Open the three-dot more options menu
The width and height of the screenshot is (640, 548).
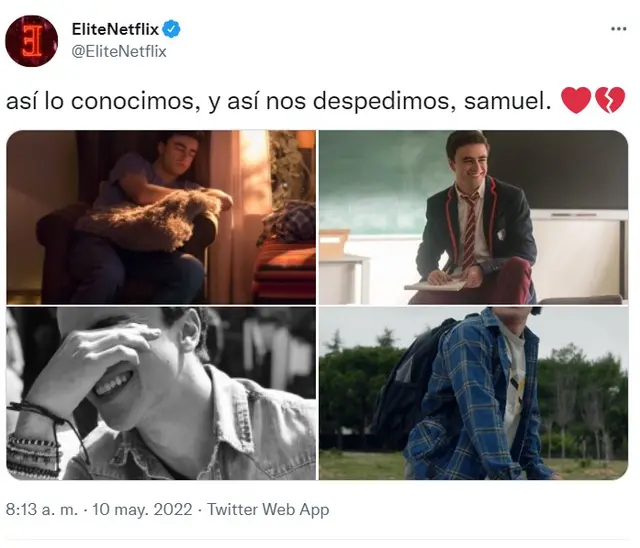[x=618, y=29]
